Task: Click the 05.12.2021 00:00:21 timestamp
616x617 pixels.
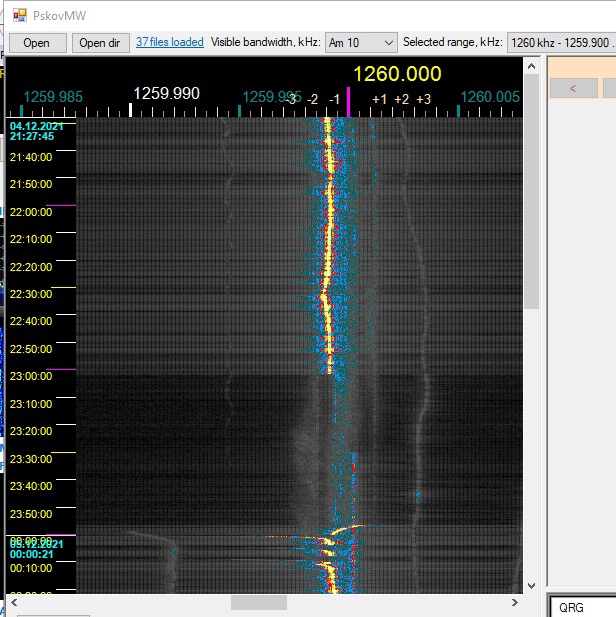Action: (x=36, y=549)
